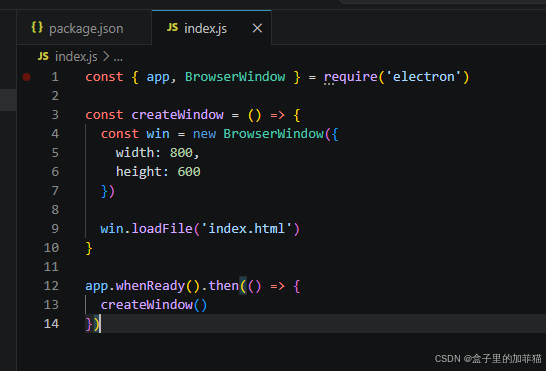This screenshot has height=371, width=546.
Task: Click the 'index.html' string on line 9
Action: (x=247, y=229)
